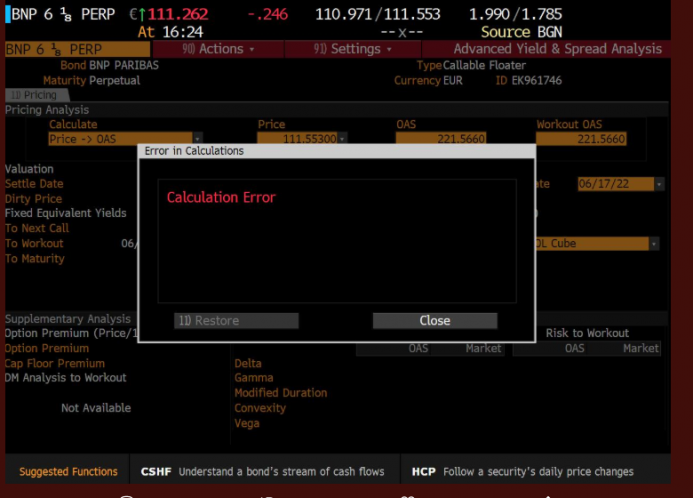Viewport: 693px width, 498px height.
Task: Click the Source BGN text
Action: 522,32
